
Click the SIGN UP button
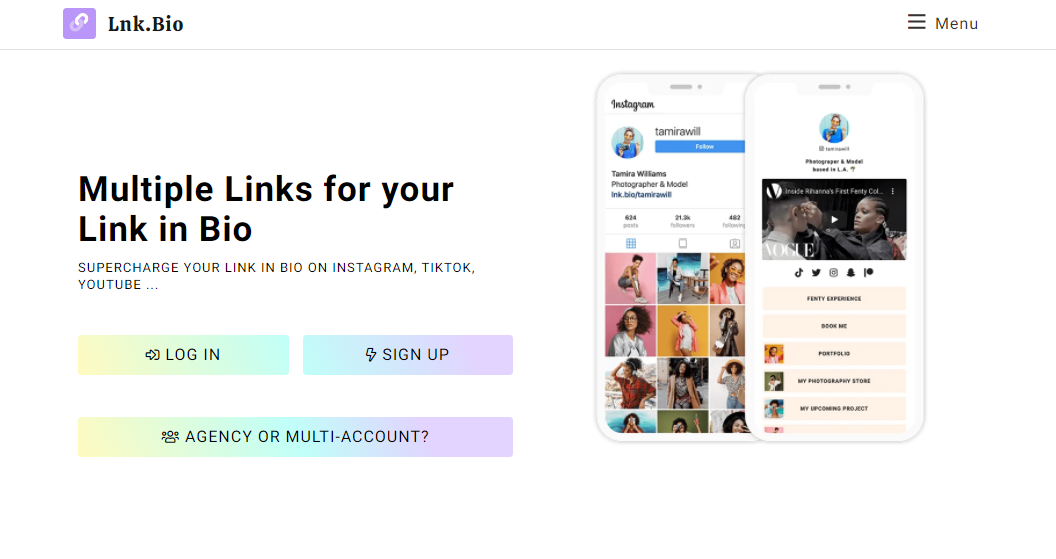point(407,355)
